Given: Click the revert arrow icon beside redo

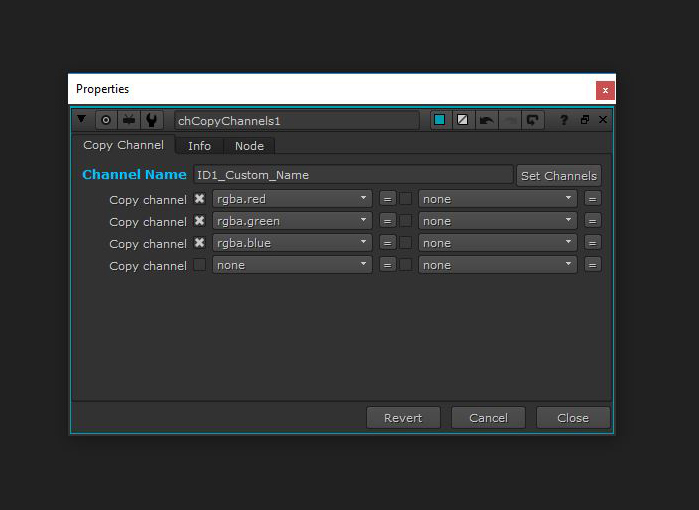Looking at the screenshot, I should click(533, 120).
